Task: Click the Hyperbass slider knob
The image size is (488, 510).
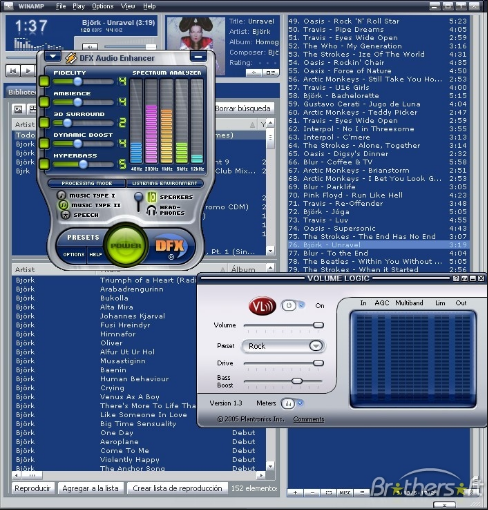Action: tap(83, 164)
